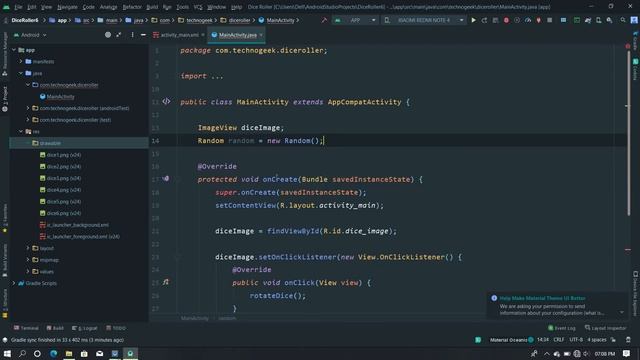The width and height of the screenshot is (640, 360).
Task: Click the 4 spaces indent setting
Action: 597,340
